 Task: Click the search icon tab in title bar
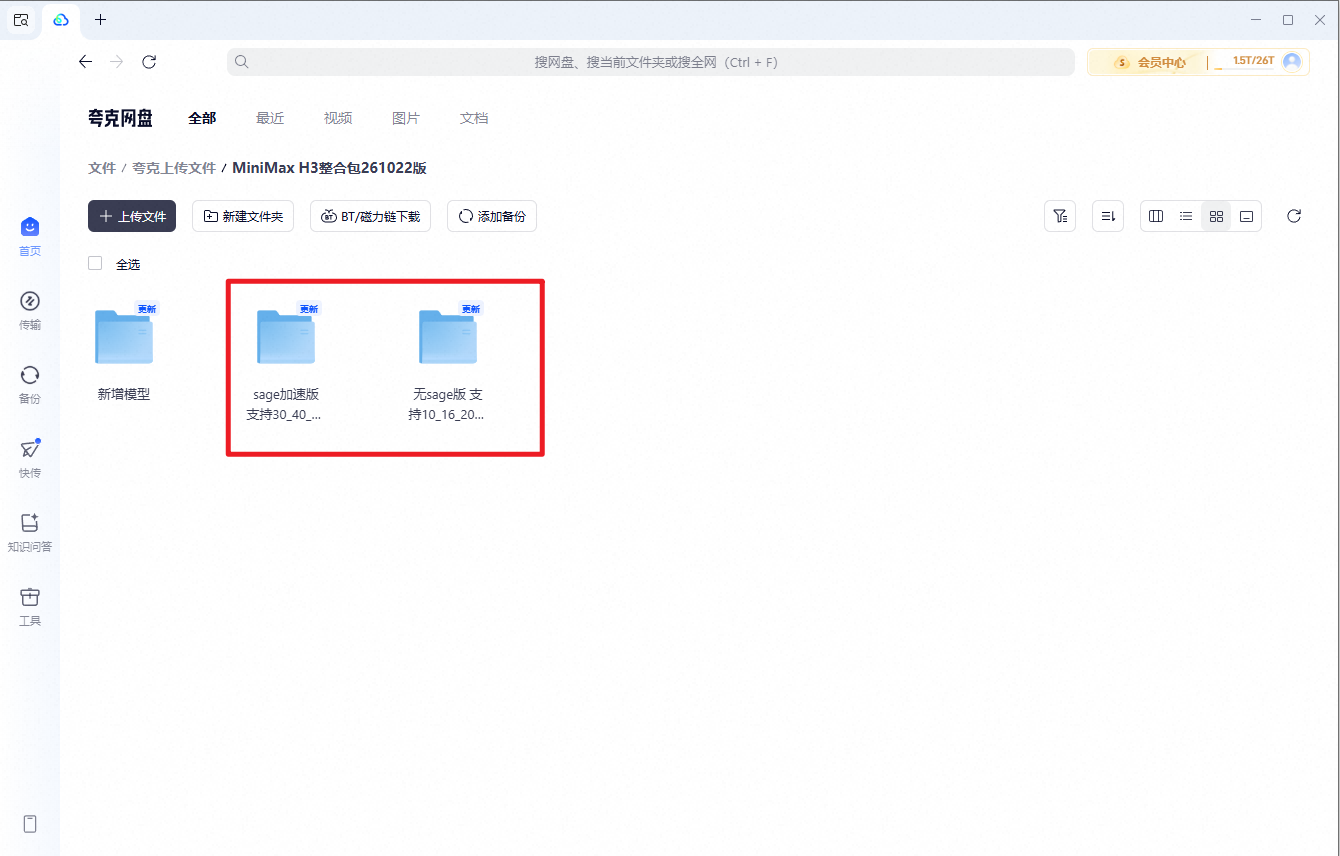(x=21, y=20)
